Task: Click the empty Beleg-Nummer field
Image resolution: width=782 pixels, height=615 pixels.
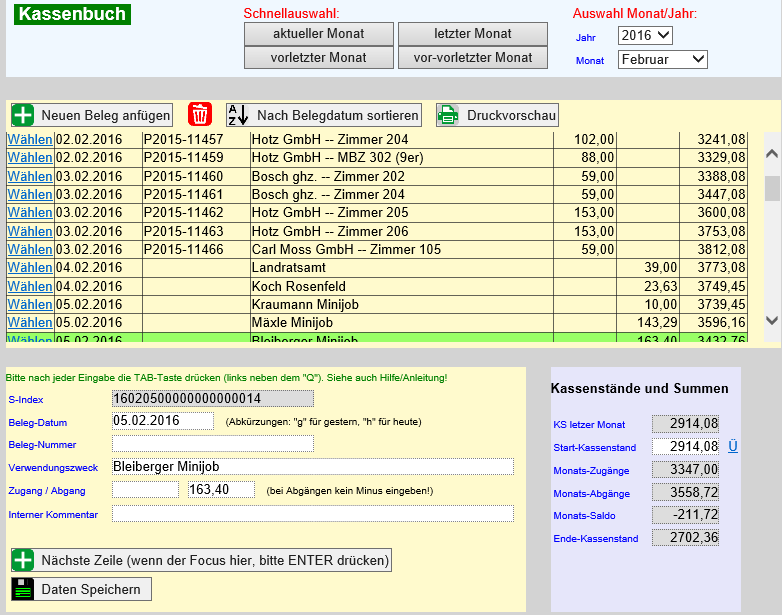Action: click(x=213, y=443)
